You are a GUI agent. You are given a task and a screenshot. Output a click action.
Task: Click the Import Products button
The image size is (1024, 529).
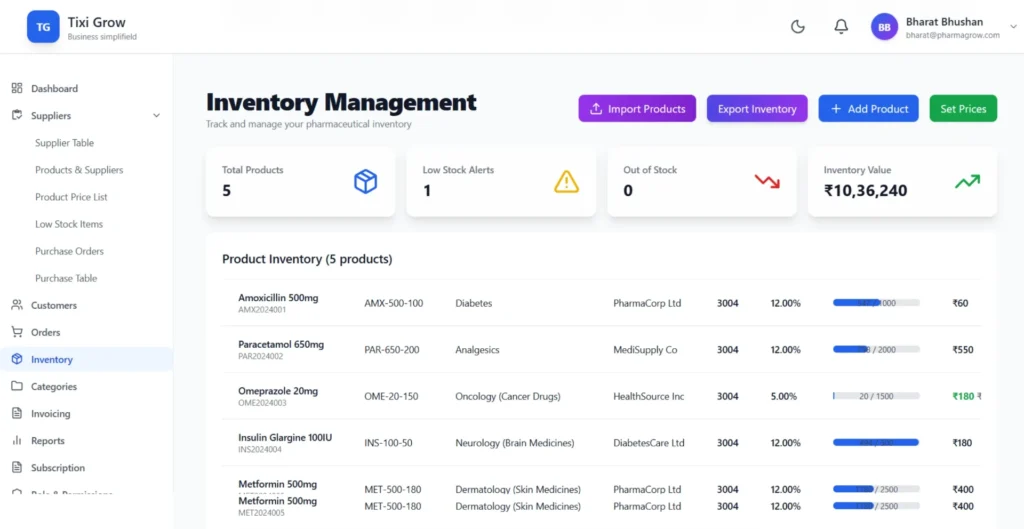[x=636, y=109]
